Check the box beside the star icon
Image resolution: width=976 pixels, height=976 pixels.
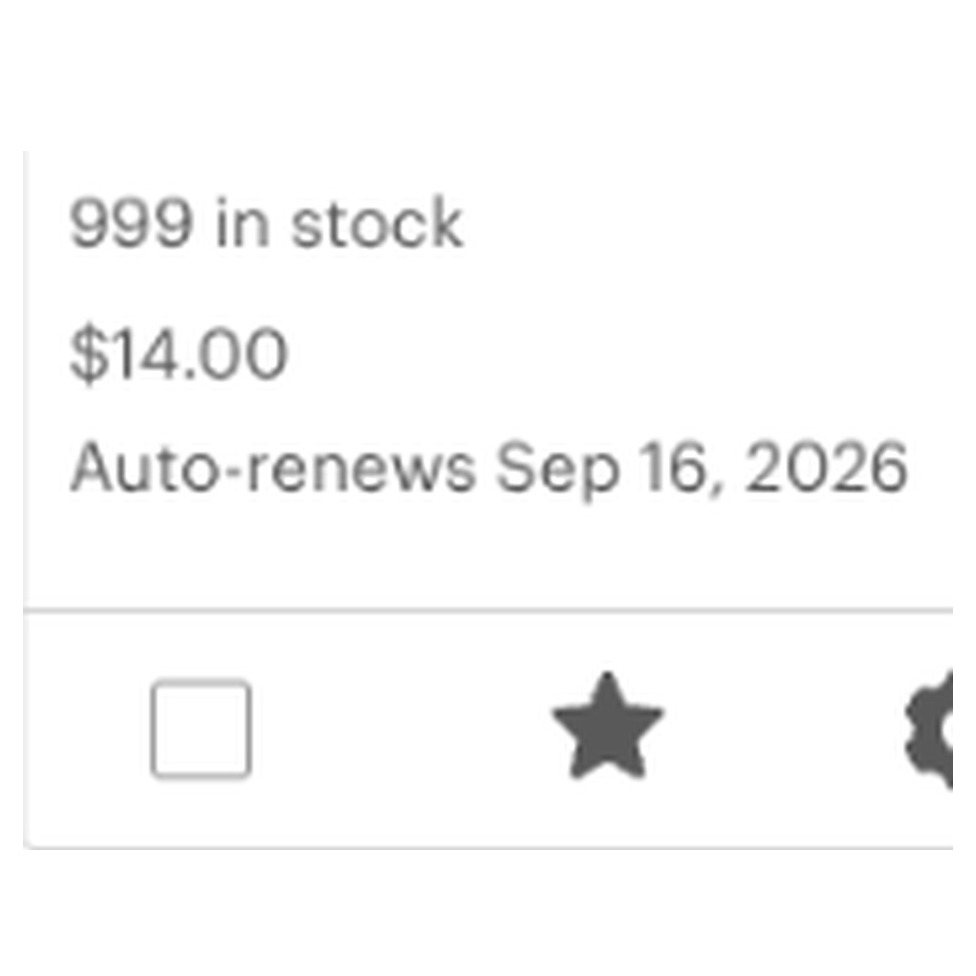click(201, 729)
